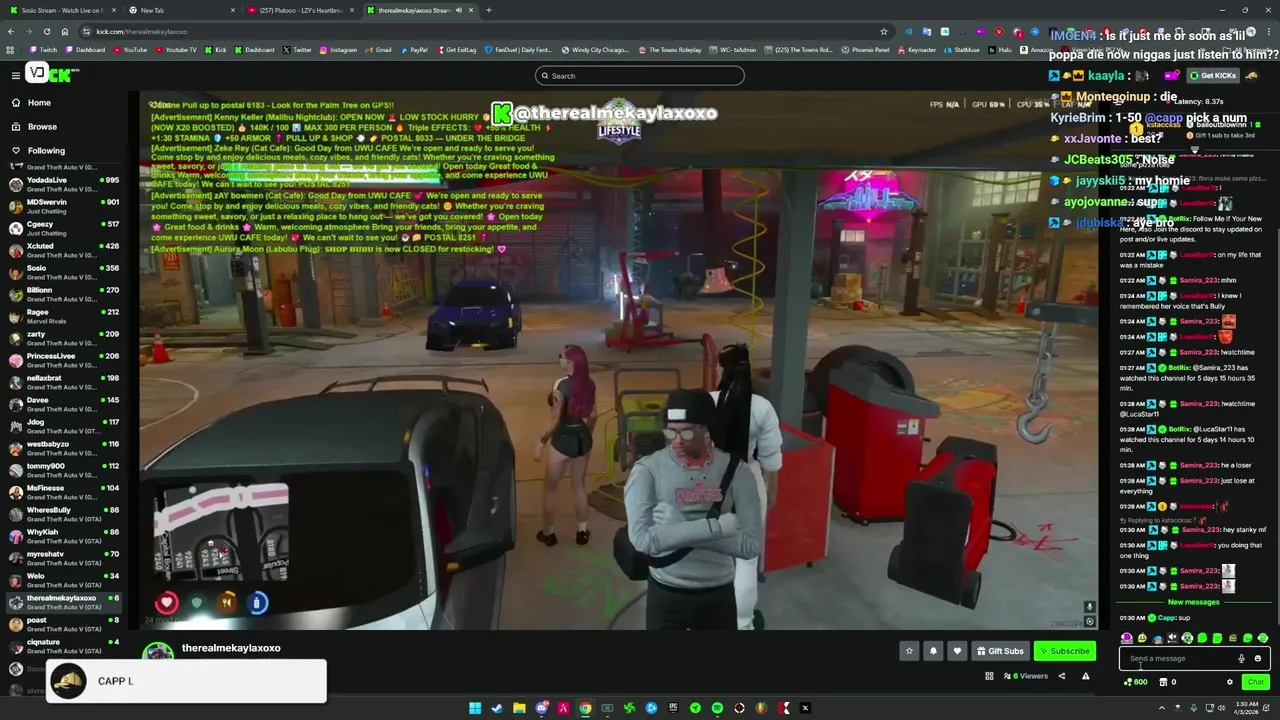Open WhyKiah channel in sidebar
Viewport: 1280px width, 720px height.
(x=63, y=536)
